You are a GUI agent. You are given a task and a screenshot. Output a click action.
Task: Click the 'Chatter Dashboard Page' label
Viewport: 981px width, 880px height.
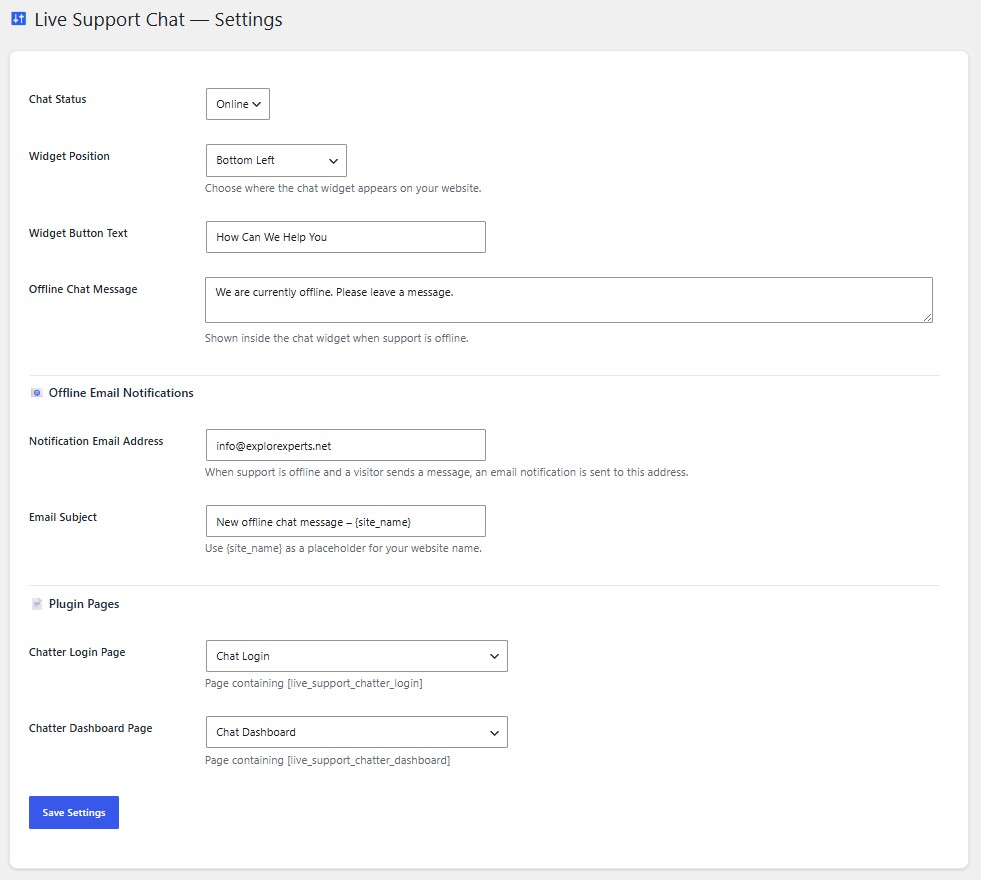(x=91, y=728)
